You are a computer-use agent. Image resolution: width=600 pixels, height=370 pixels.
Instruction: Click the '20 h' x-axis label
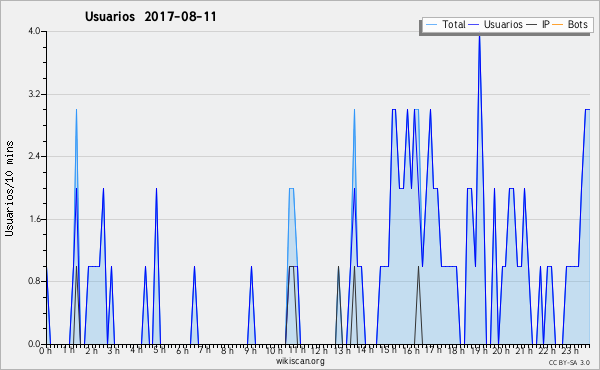[x=501, y=350]
